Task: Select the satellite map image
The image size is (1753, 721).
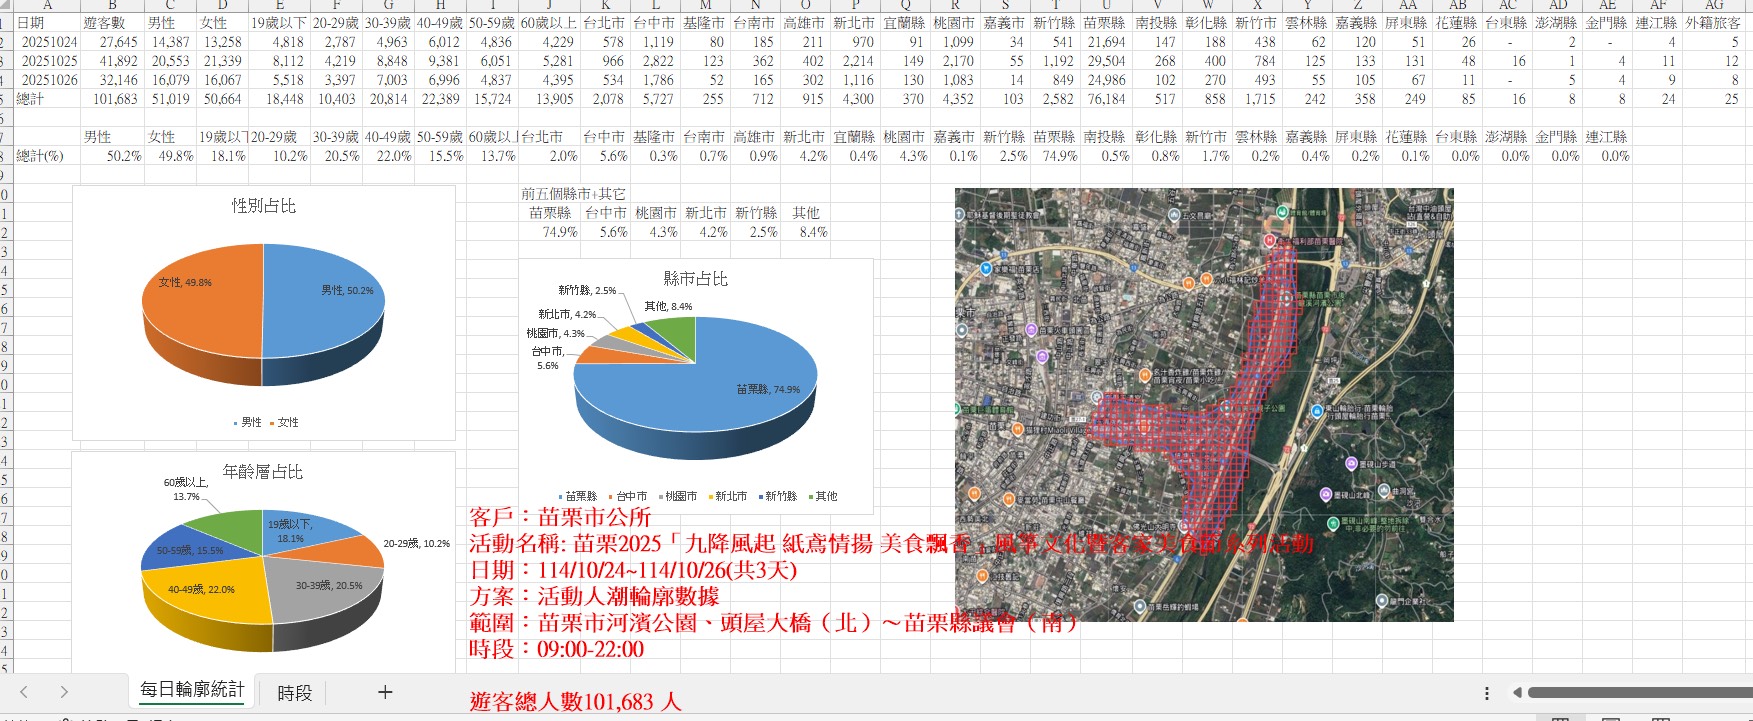Action: 1203,405
